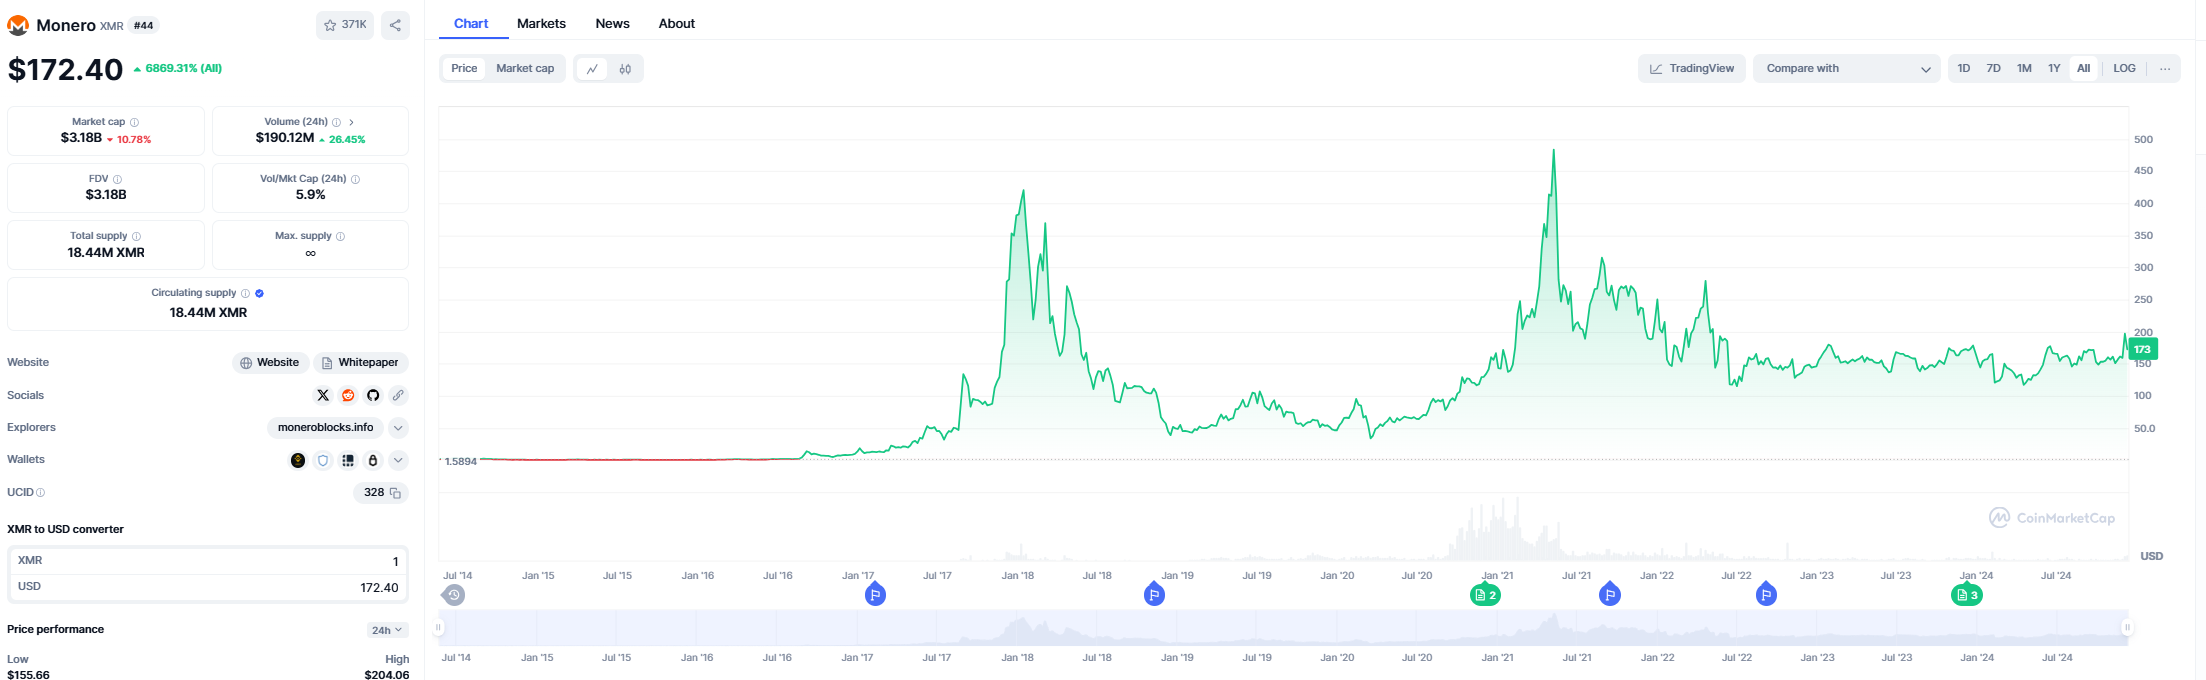Set chart range to 1D
This screenshot has width=2206, height=680.
pyautogui.click(x=1964, y=69)
